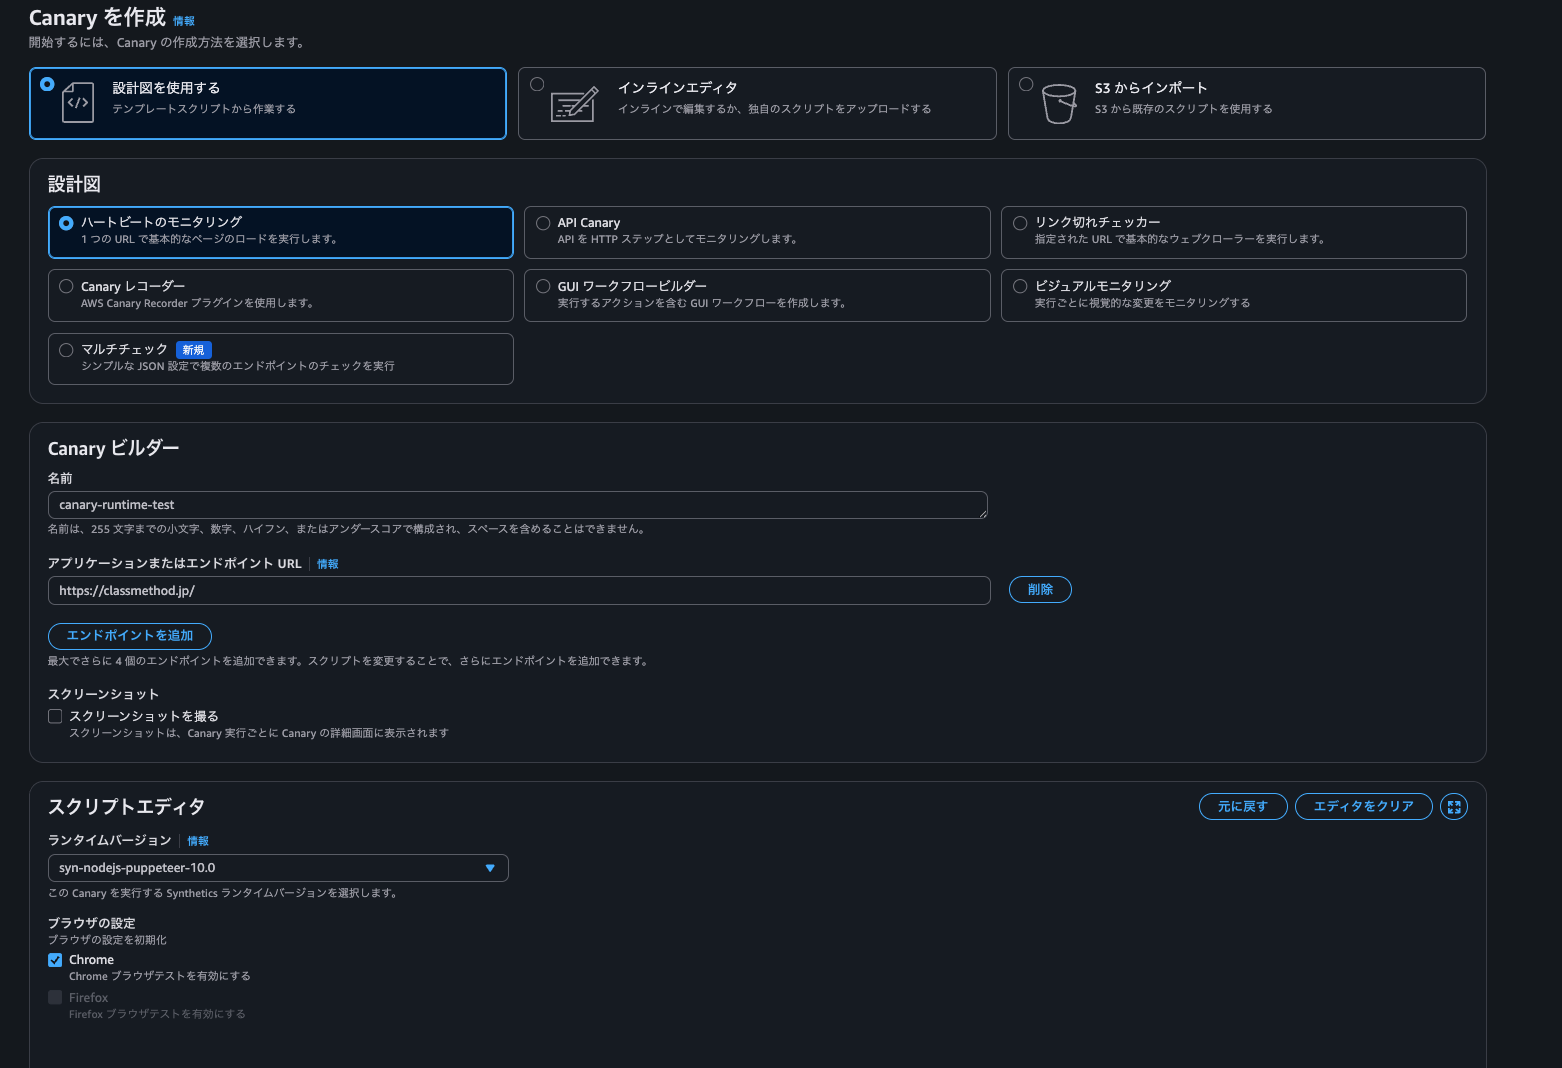Click the pencil icon on インラインエディタ card
The image size is (1562, 1068).
(572, 102)
